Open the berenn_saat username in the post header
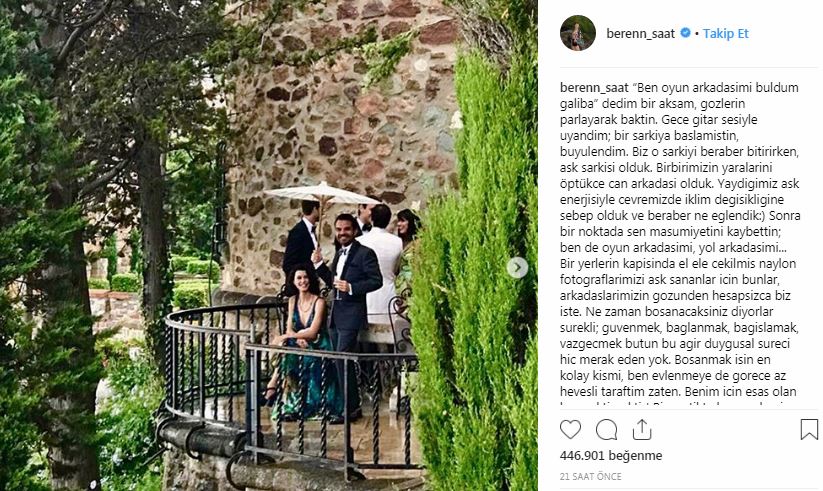 [x=640, y=34]
